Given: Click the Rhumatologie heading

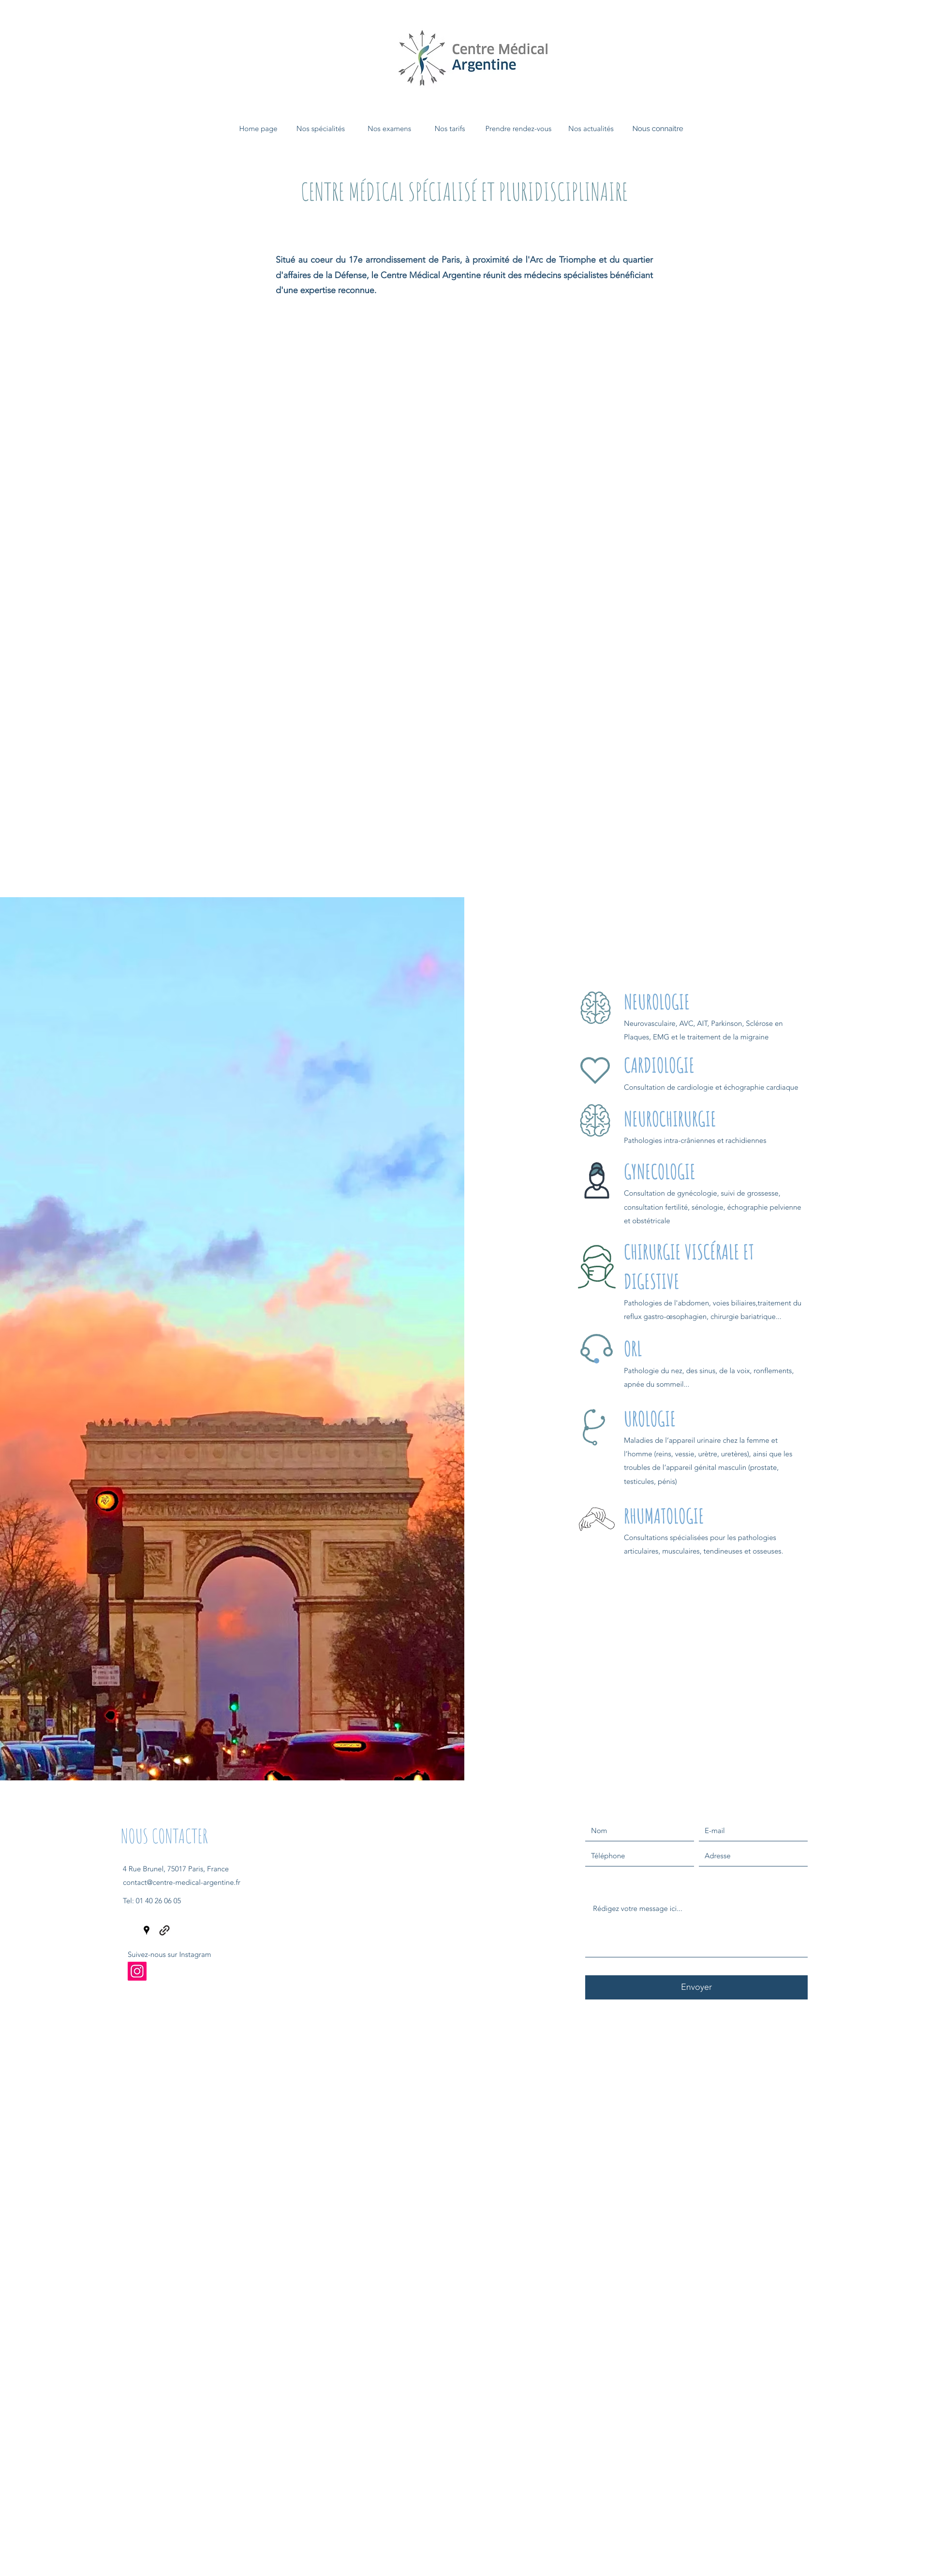Looking at the screenshot, I should pyautogui.click(x=663, y=1516).
